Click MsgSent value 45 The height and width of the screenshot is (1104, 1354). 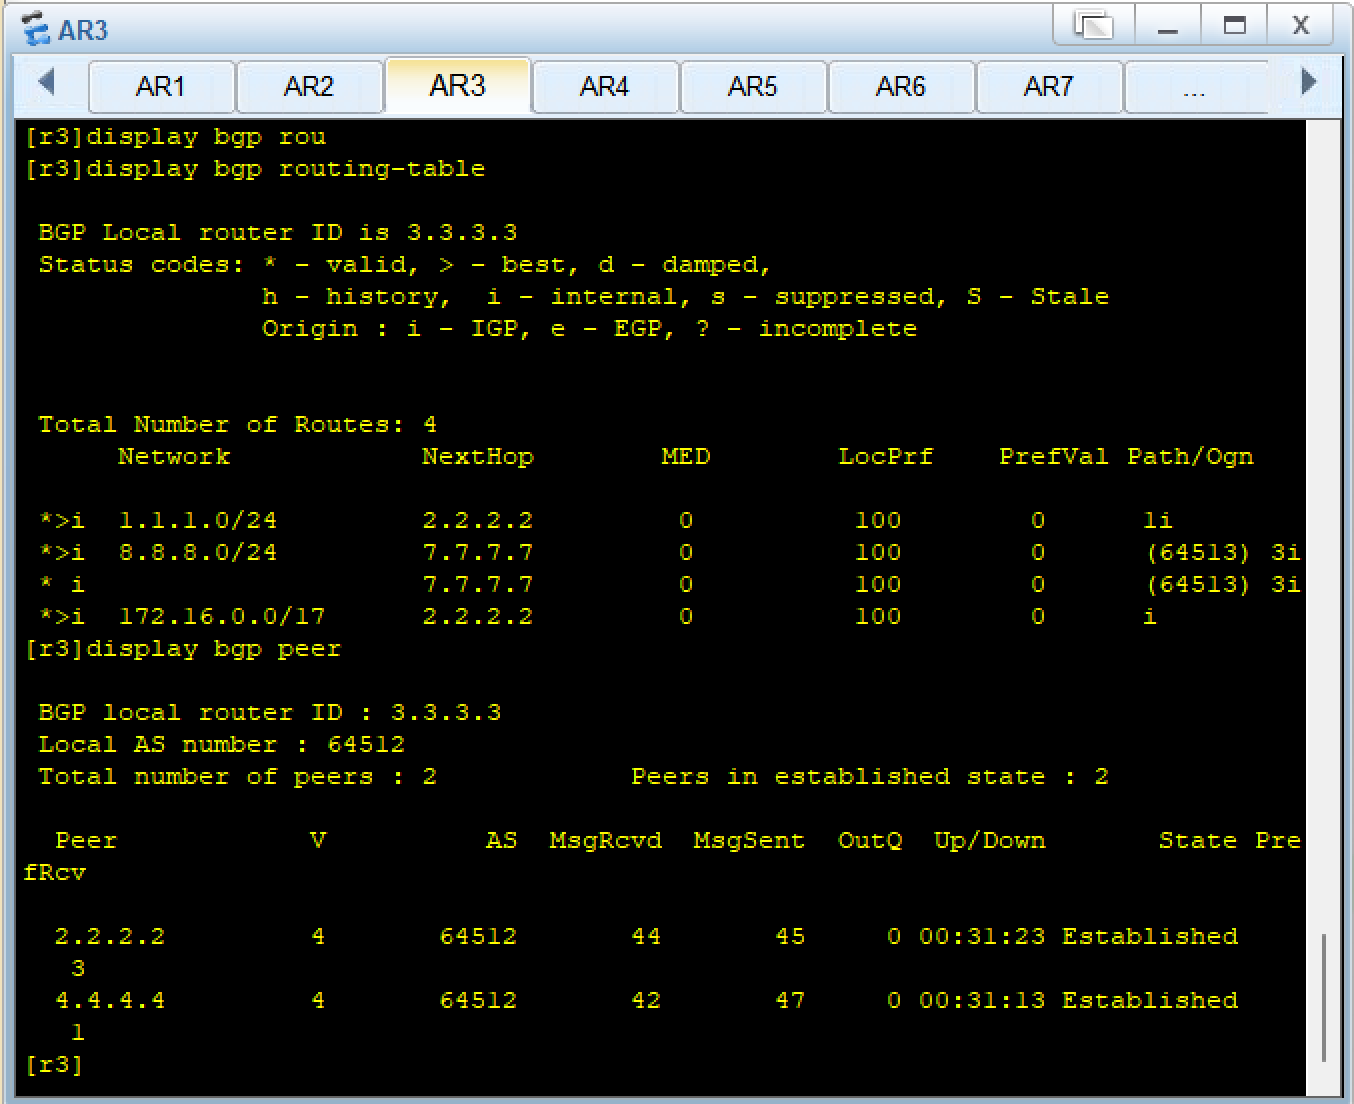click(x=790, y=936)
